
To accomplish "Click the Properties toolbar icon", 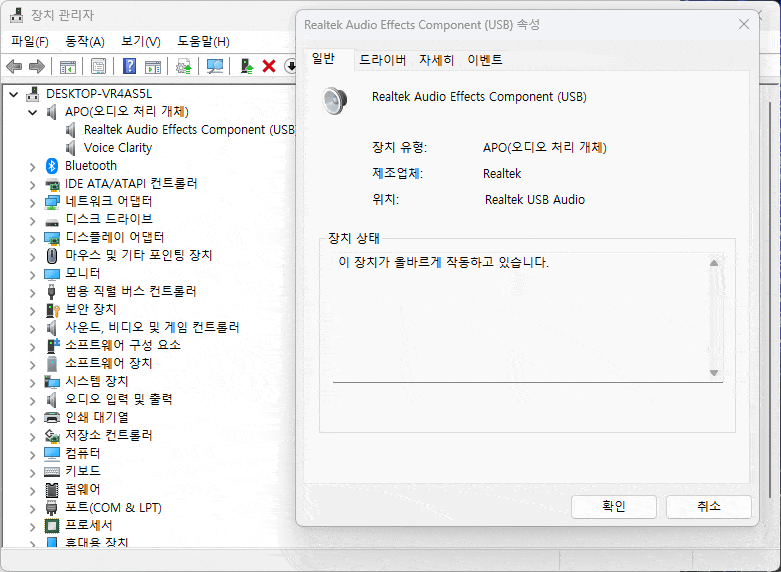I will click(99, 66).
